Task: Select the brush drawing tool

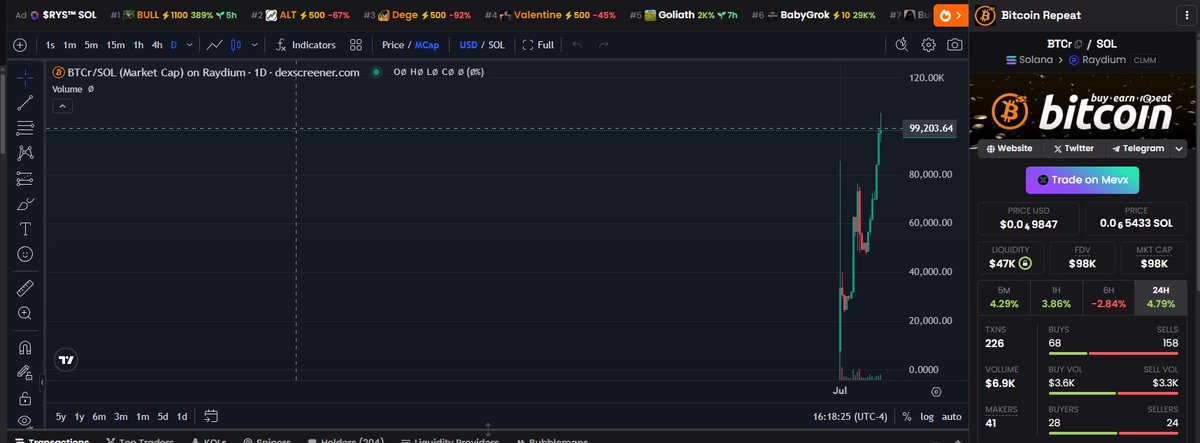Action: (25, 204)
